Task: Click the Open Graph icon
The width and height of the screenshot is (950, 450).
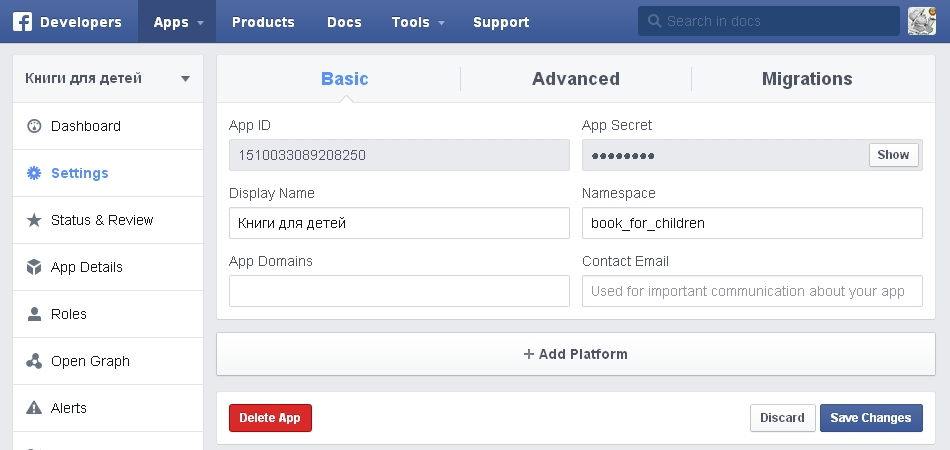Action: pyautogui.click(x=34, y=361)
